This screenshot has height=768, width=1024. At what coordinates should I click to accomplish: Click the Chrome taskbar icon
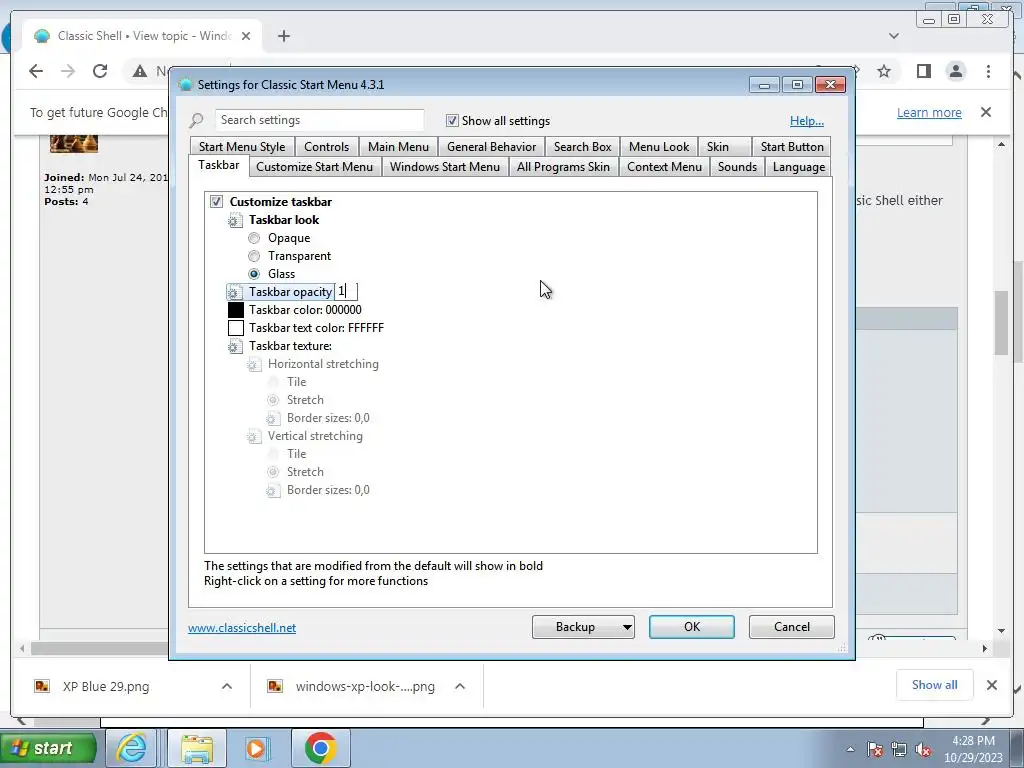pos(320,748)
